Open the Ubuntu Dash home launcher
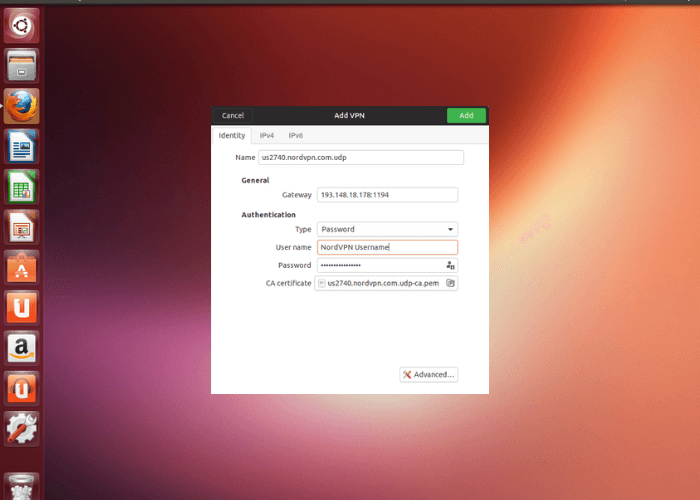700x500 pixels. pyautogui.click(x=21, y=25)
